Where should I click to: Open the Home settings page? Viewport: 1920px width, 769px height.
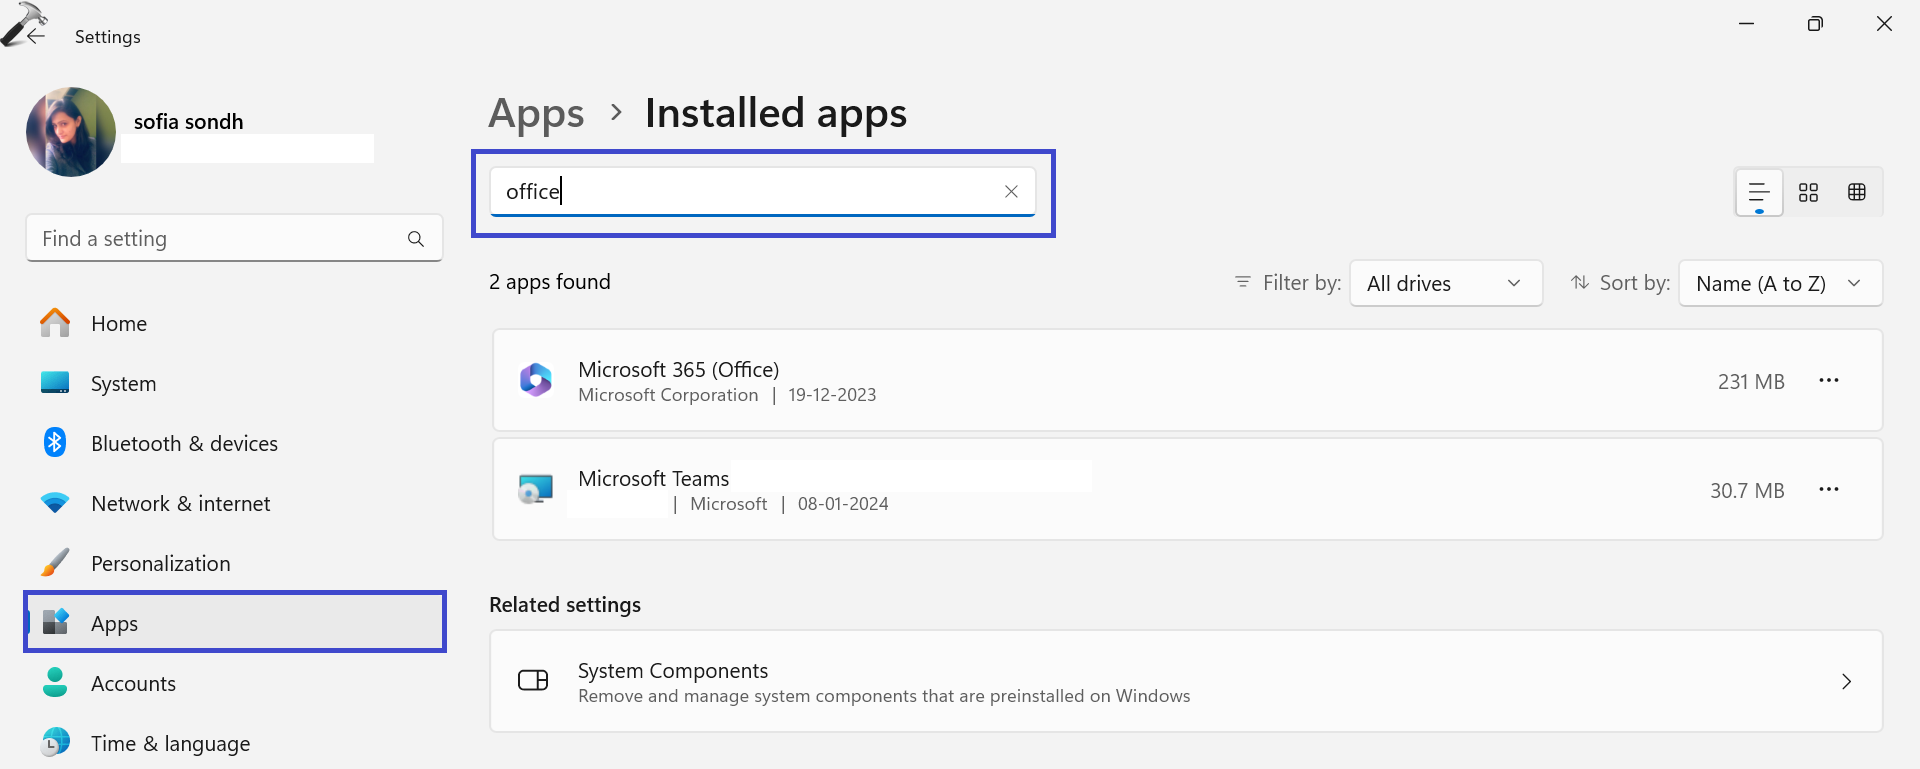coord(119,324)
